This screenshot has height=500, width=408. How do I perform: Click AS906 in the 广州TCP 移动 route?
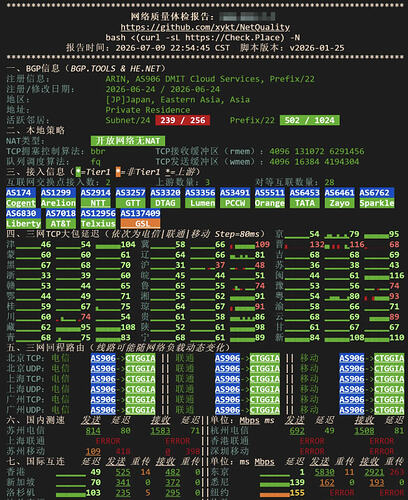pos(352,399)
